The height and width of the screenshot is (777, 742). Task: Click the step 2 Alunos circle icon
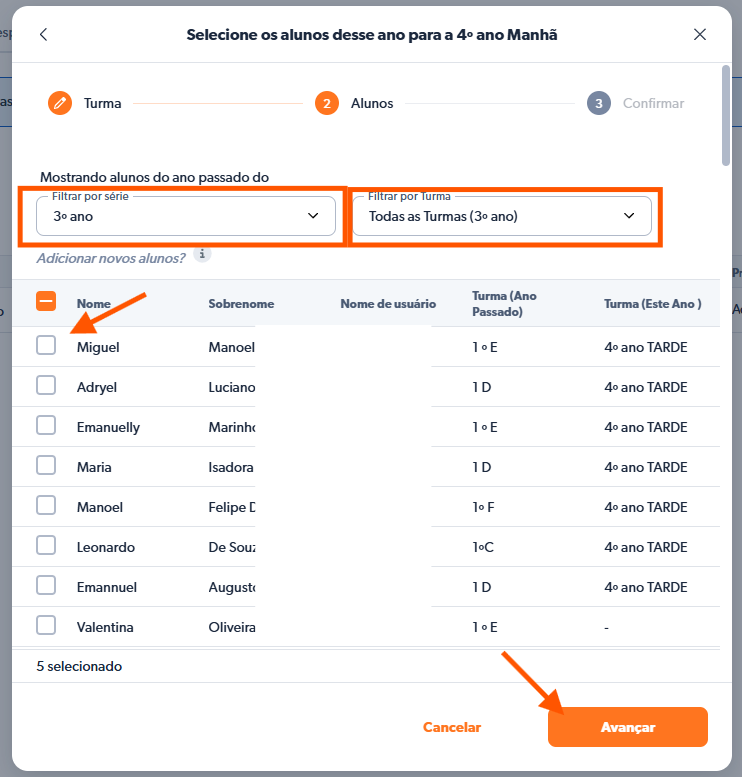[x=326, y=103]
